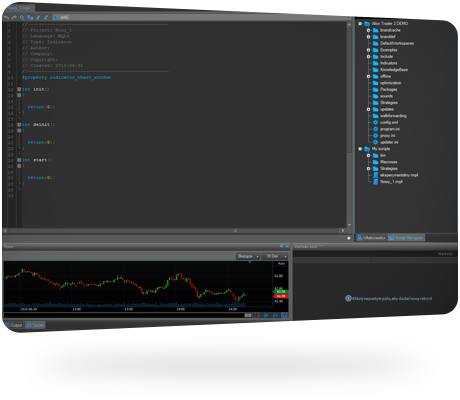Click the zoom-in icon below the chart

click(266, 315)
